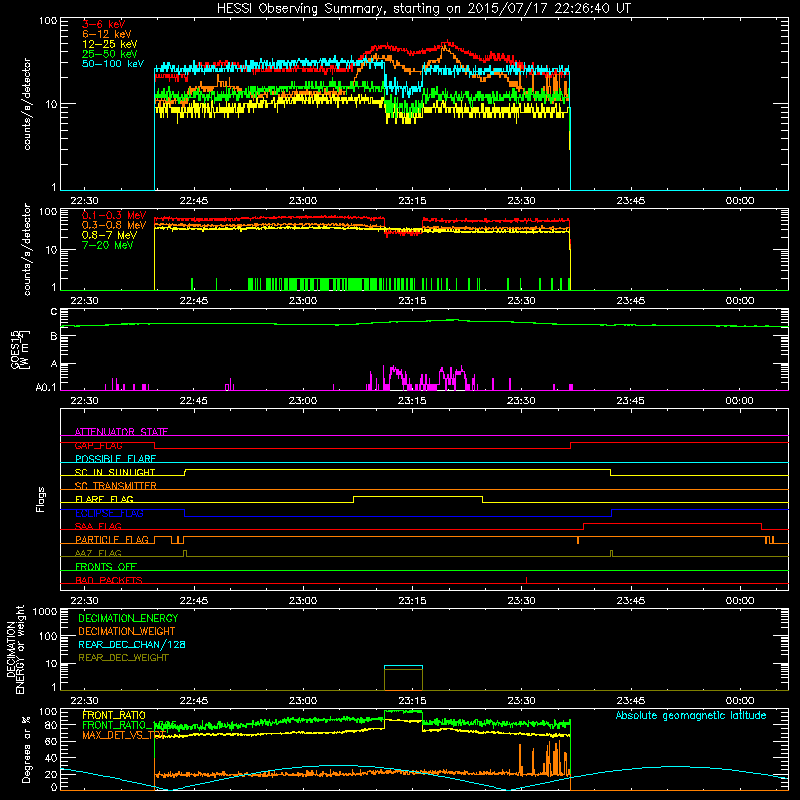Select the 3-6 keV legend label
This screenshot has width=800, height=800.
tap(104, 24)
